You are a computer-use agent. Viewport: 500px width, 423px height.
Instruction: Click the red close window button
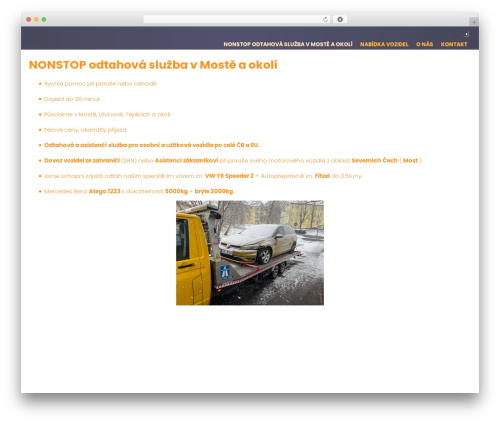click(x=29, y=19)
